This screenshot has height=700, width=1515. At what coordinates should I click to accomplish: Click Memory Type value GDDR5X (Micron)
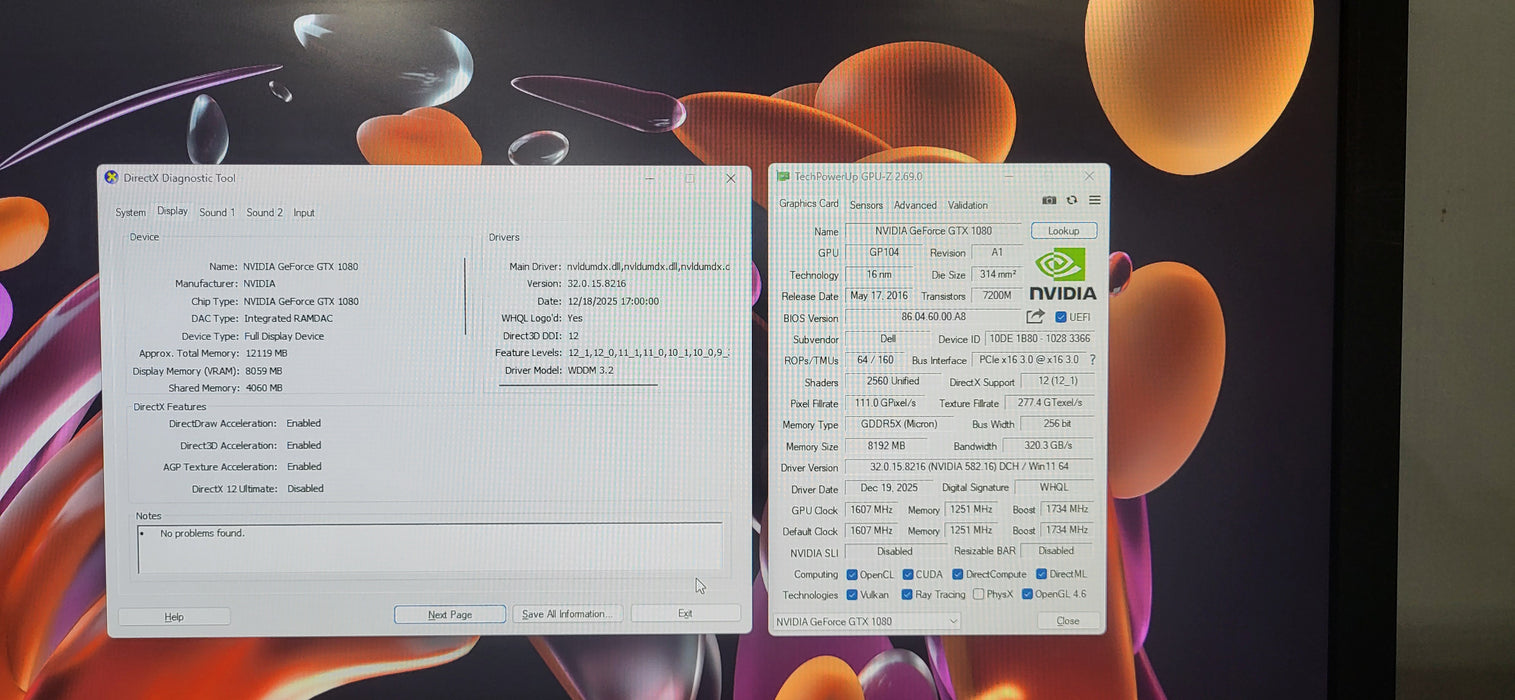coord(899,424)
